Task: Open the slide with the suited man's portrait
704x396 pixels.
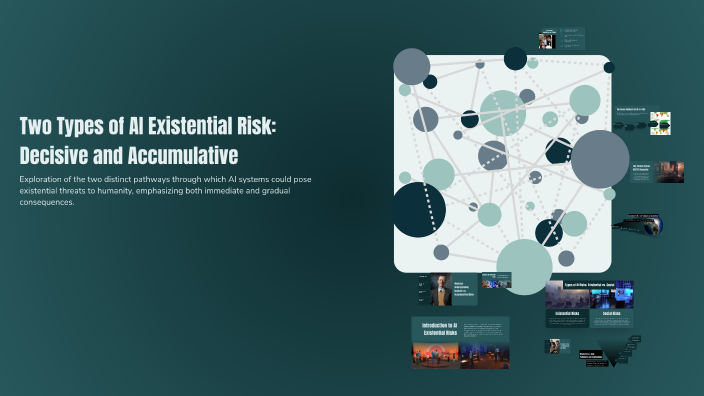Action: click(447, 289)
